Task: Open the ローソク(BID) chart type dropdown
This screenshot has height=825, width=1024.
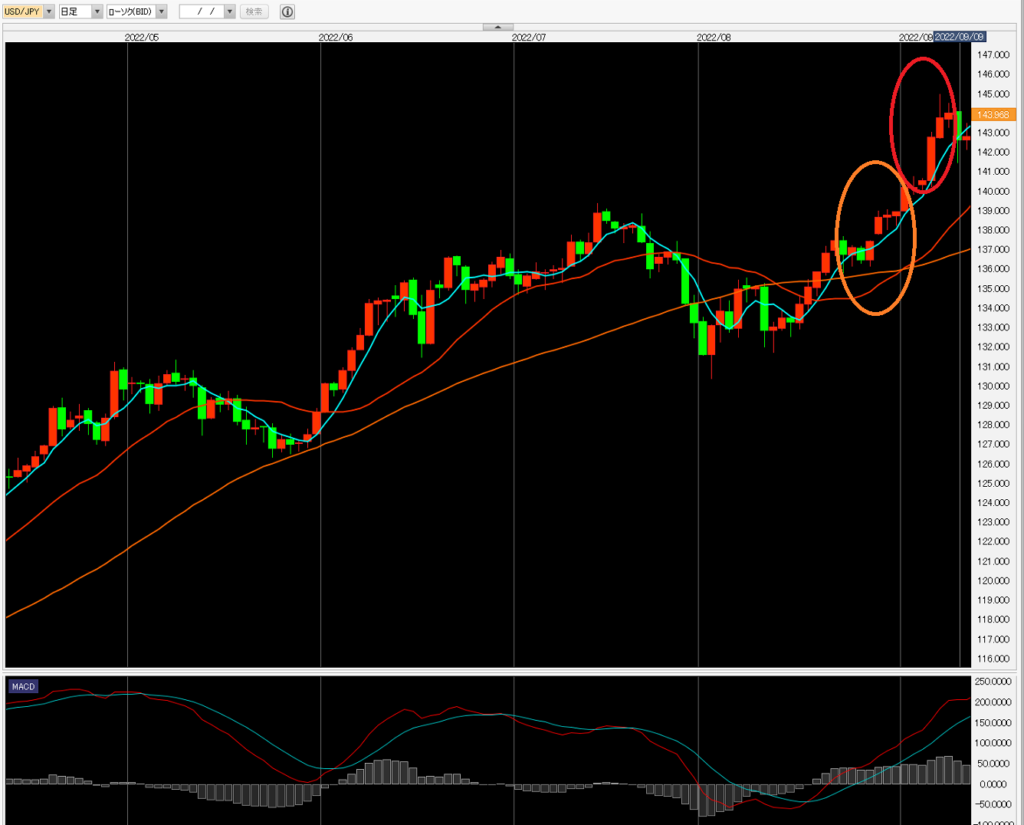Action: pyautogui.click(x=161, y=12)
